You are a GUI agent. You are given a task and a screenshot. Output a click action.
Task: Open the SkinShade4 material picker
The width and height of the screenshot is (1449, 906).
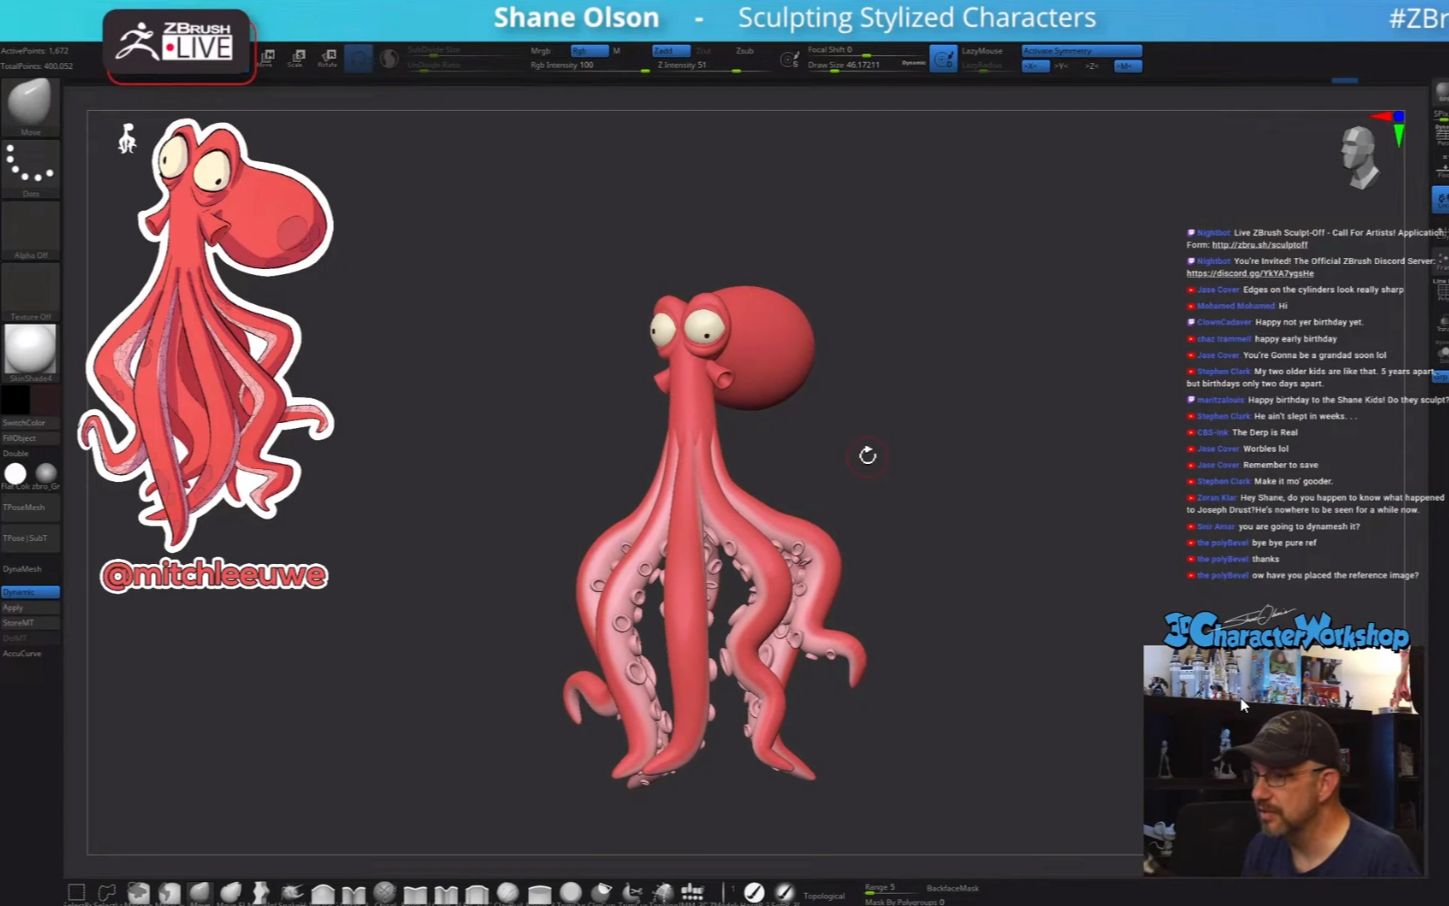pos(30,352)
